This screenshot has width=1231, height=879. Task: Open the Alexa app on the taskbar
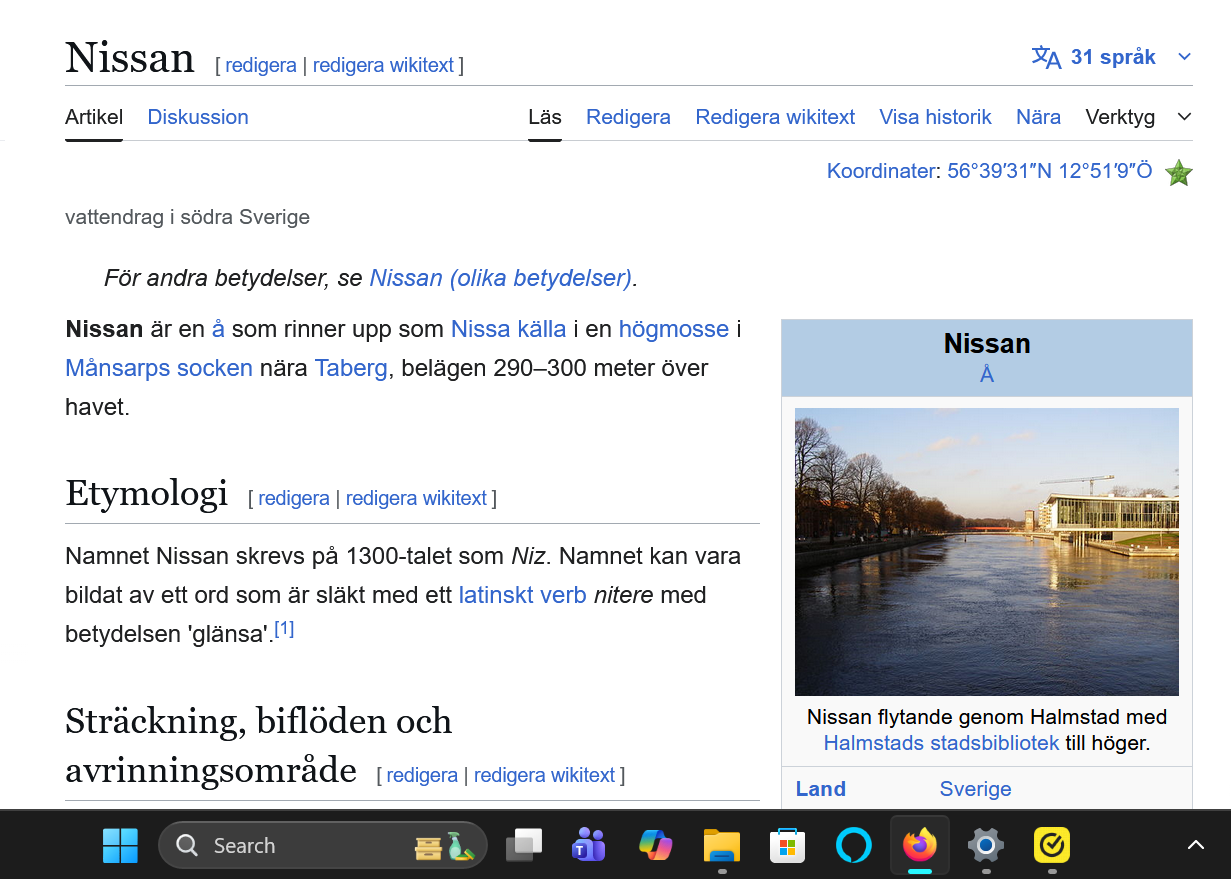tap(854, 846)
